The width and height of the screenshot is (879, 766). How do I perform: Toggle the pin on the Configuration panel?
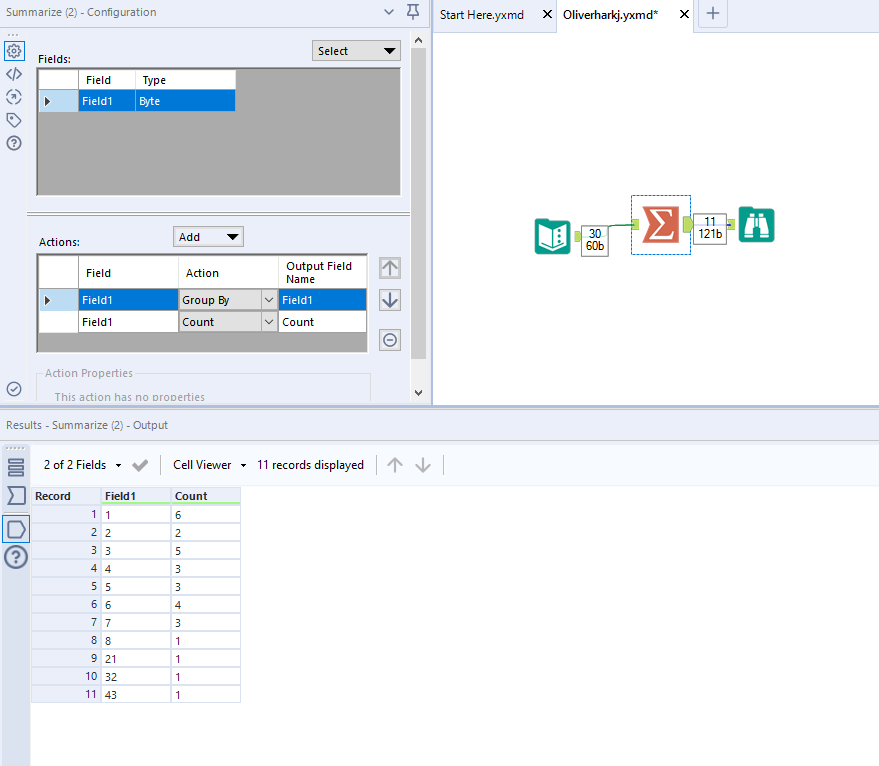tap(412, 12)
